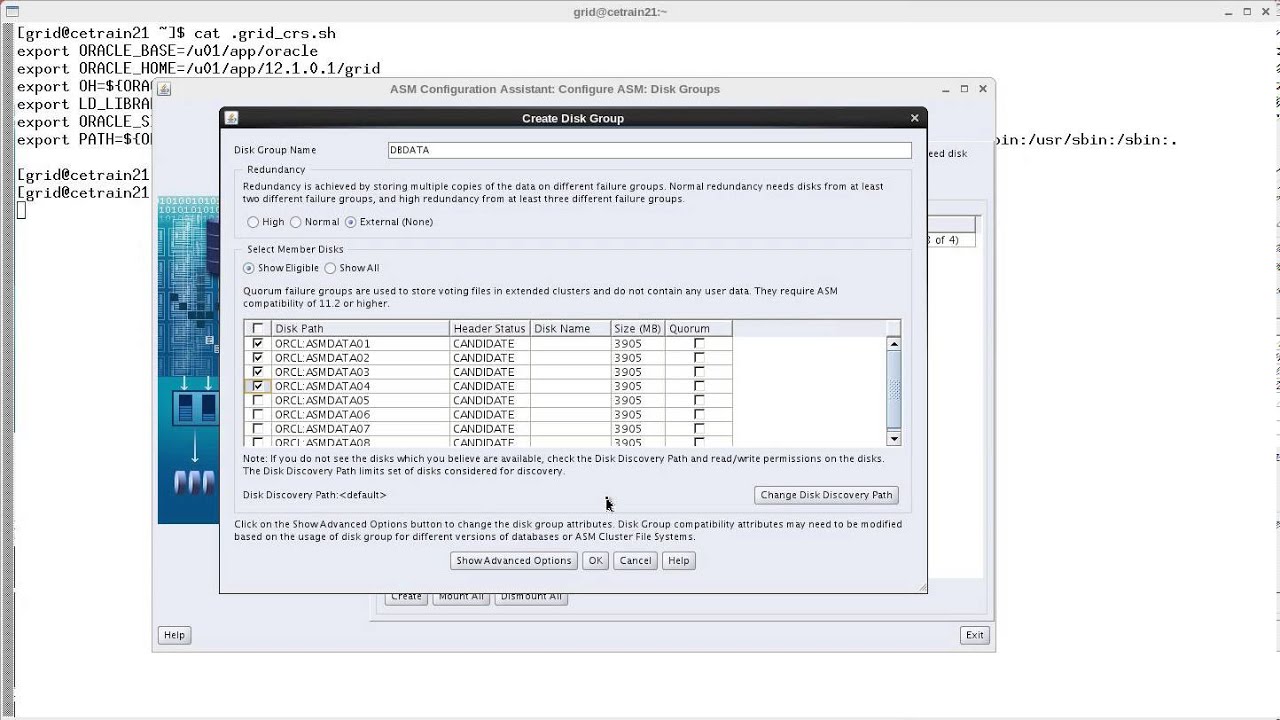
Task: Check disk ORCL:ASMDATA06
Action: [x=258, y=414]
